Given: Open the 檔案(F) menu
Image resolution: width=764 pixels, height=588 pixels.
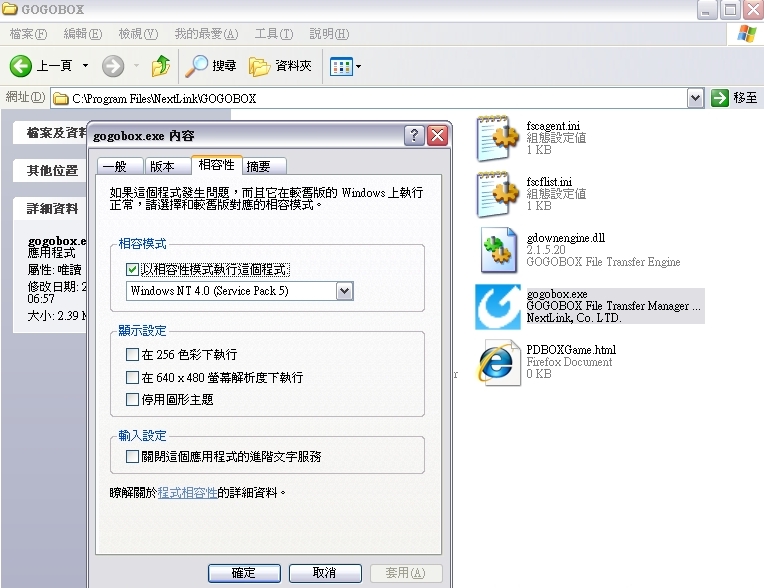Looking at the screenshot, I should (x=28, y=34).
